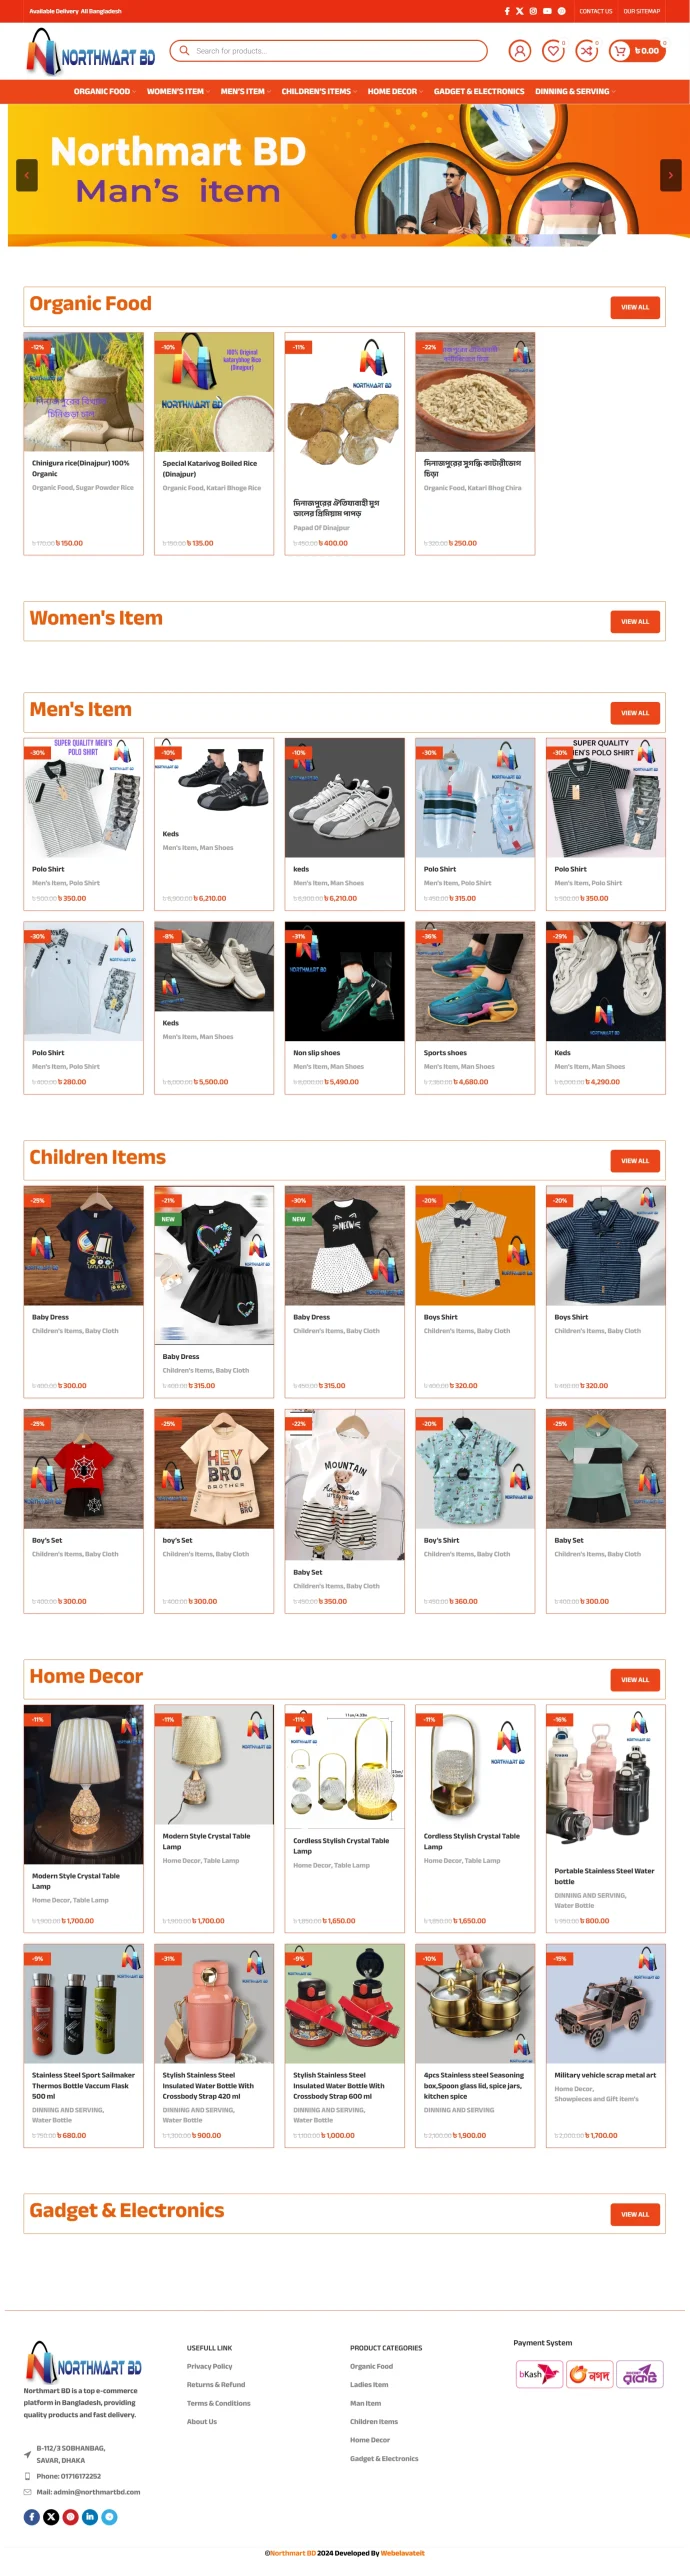Click the YouTube icon in top bar
This screenshot has width=690, height=2560.
point(547,11)
